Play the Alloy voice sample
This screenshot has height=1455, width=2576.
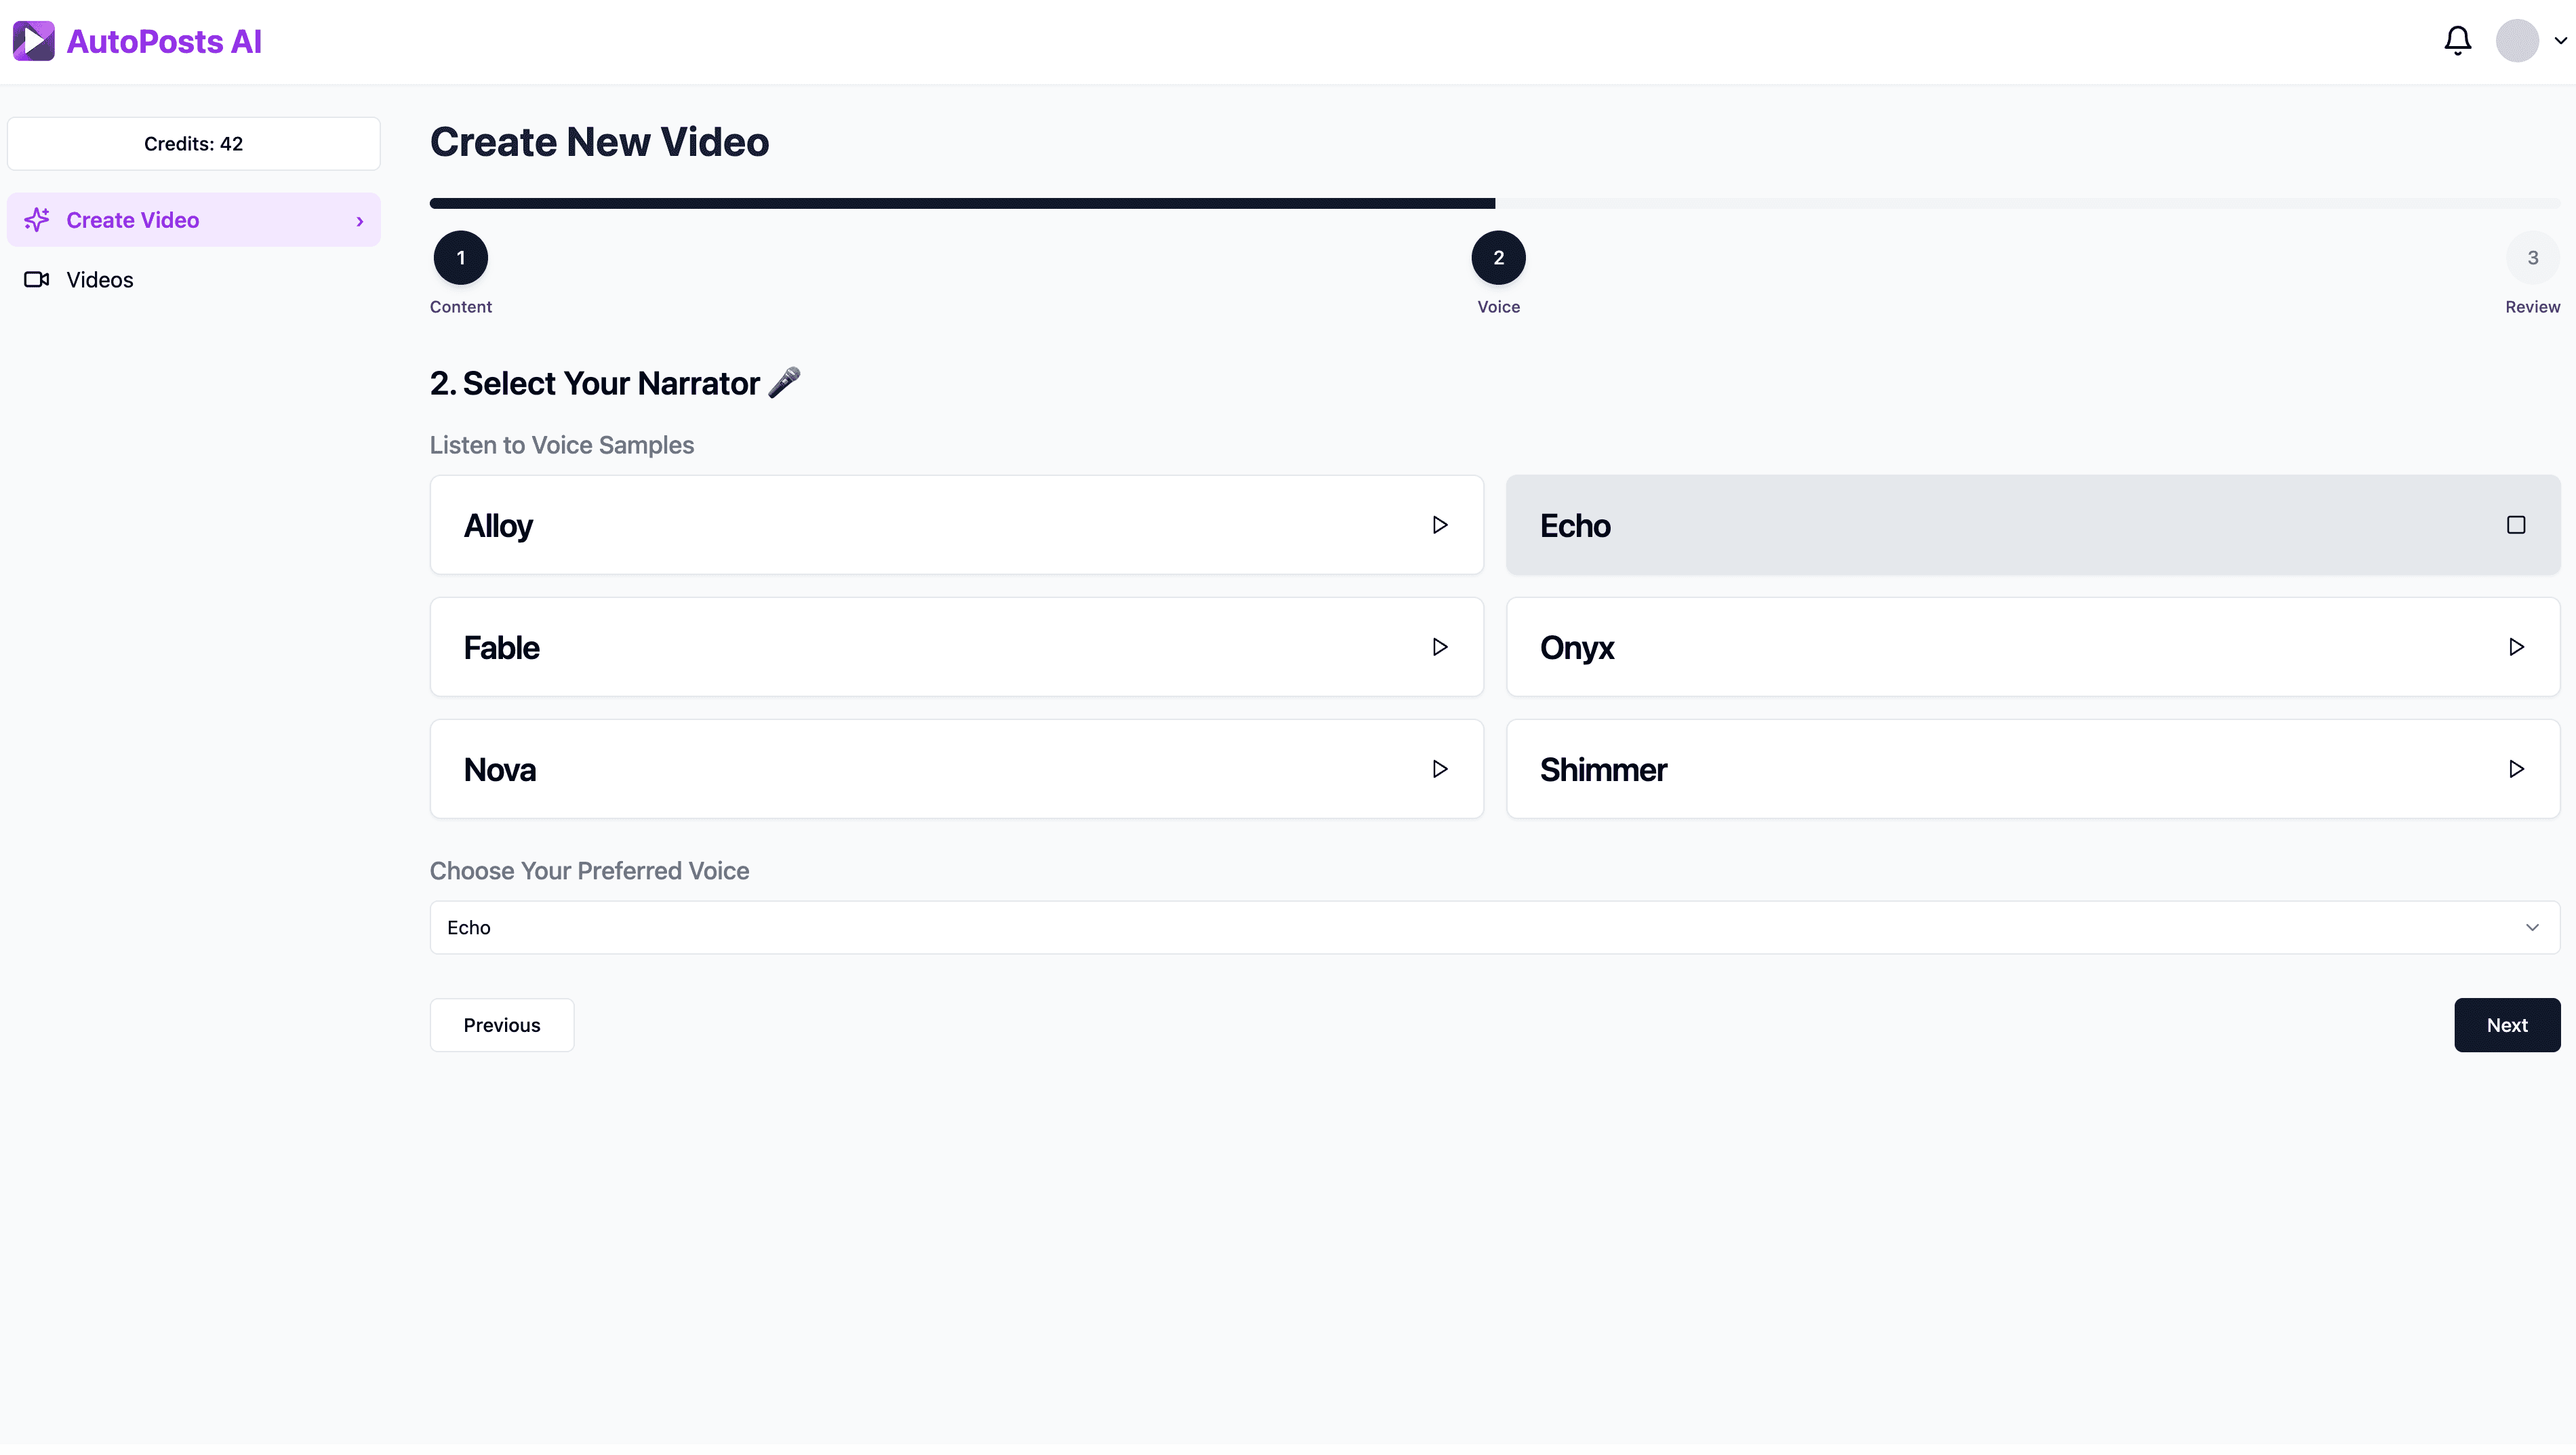[x=1440, y=524]
